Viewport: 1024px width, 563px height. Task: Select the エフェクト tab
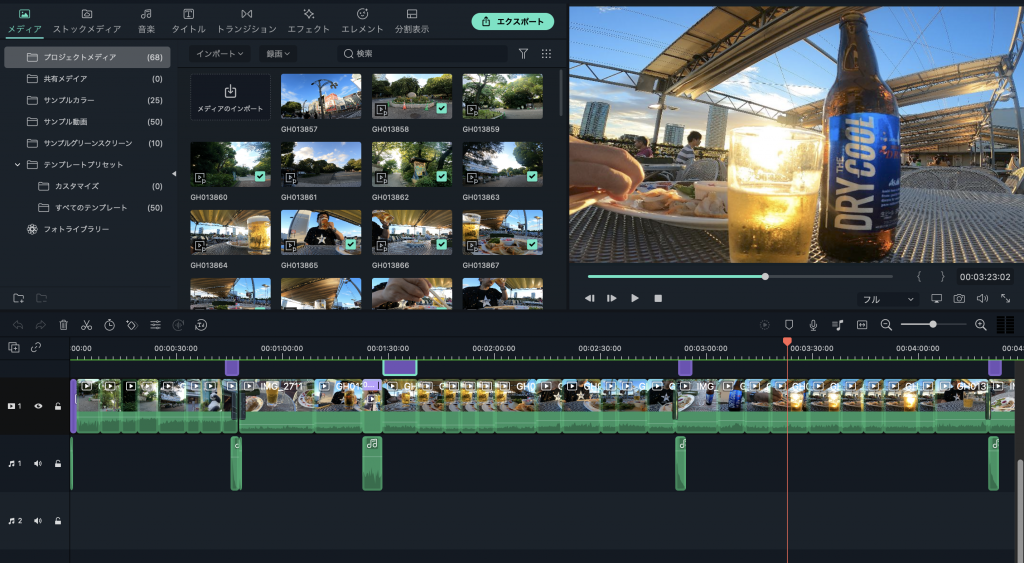click(308, 21)
